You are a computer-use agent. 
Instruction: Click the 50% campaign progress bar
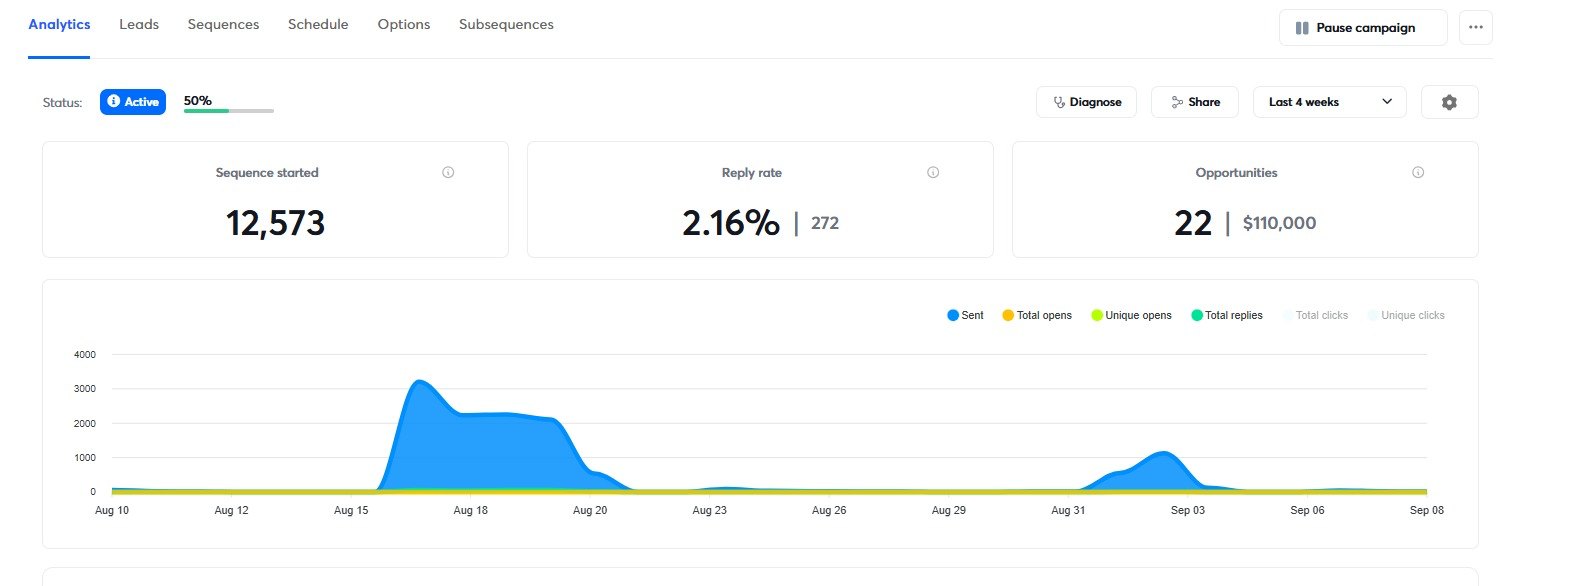229,110
